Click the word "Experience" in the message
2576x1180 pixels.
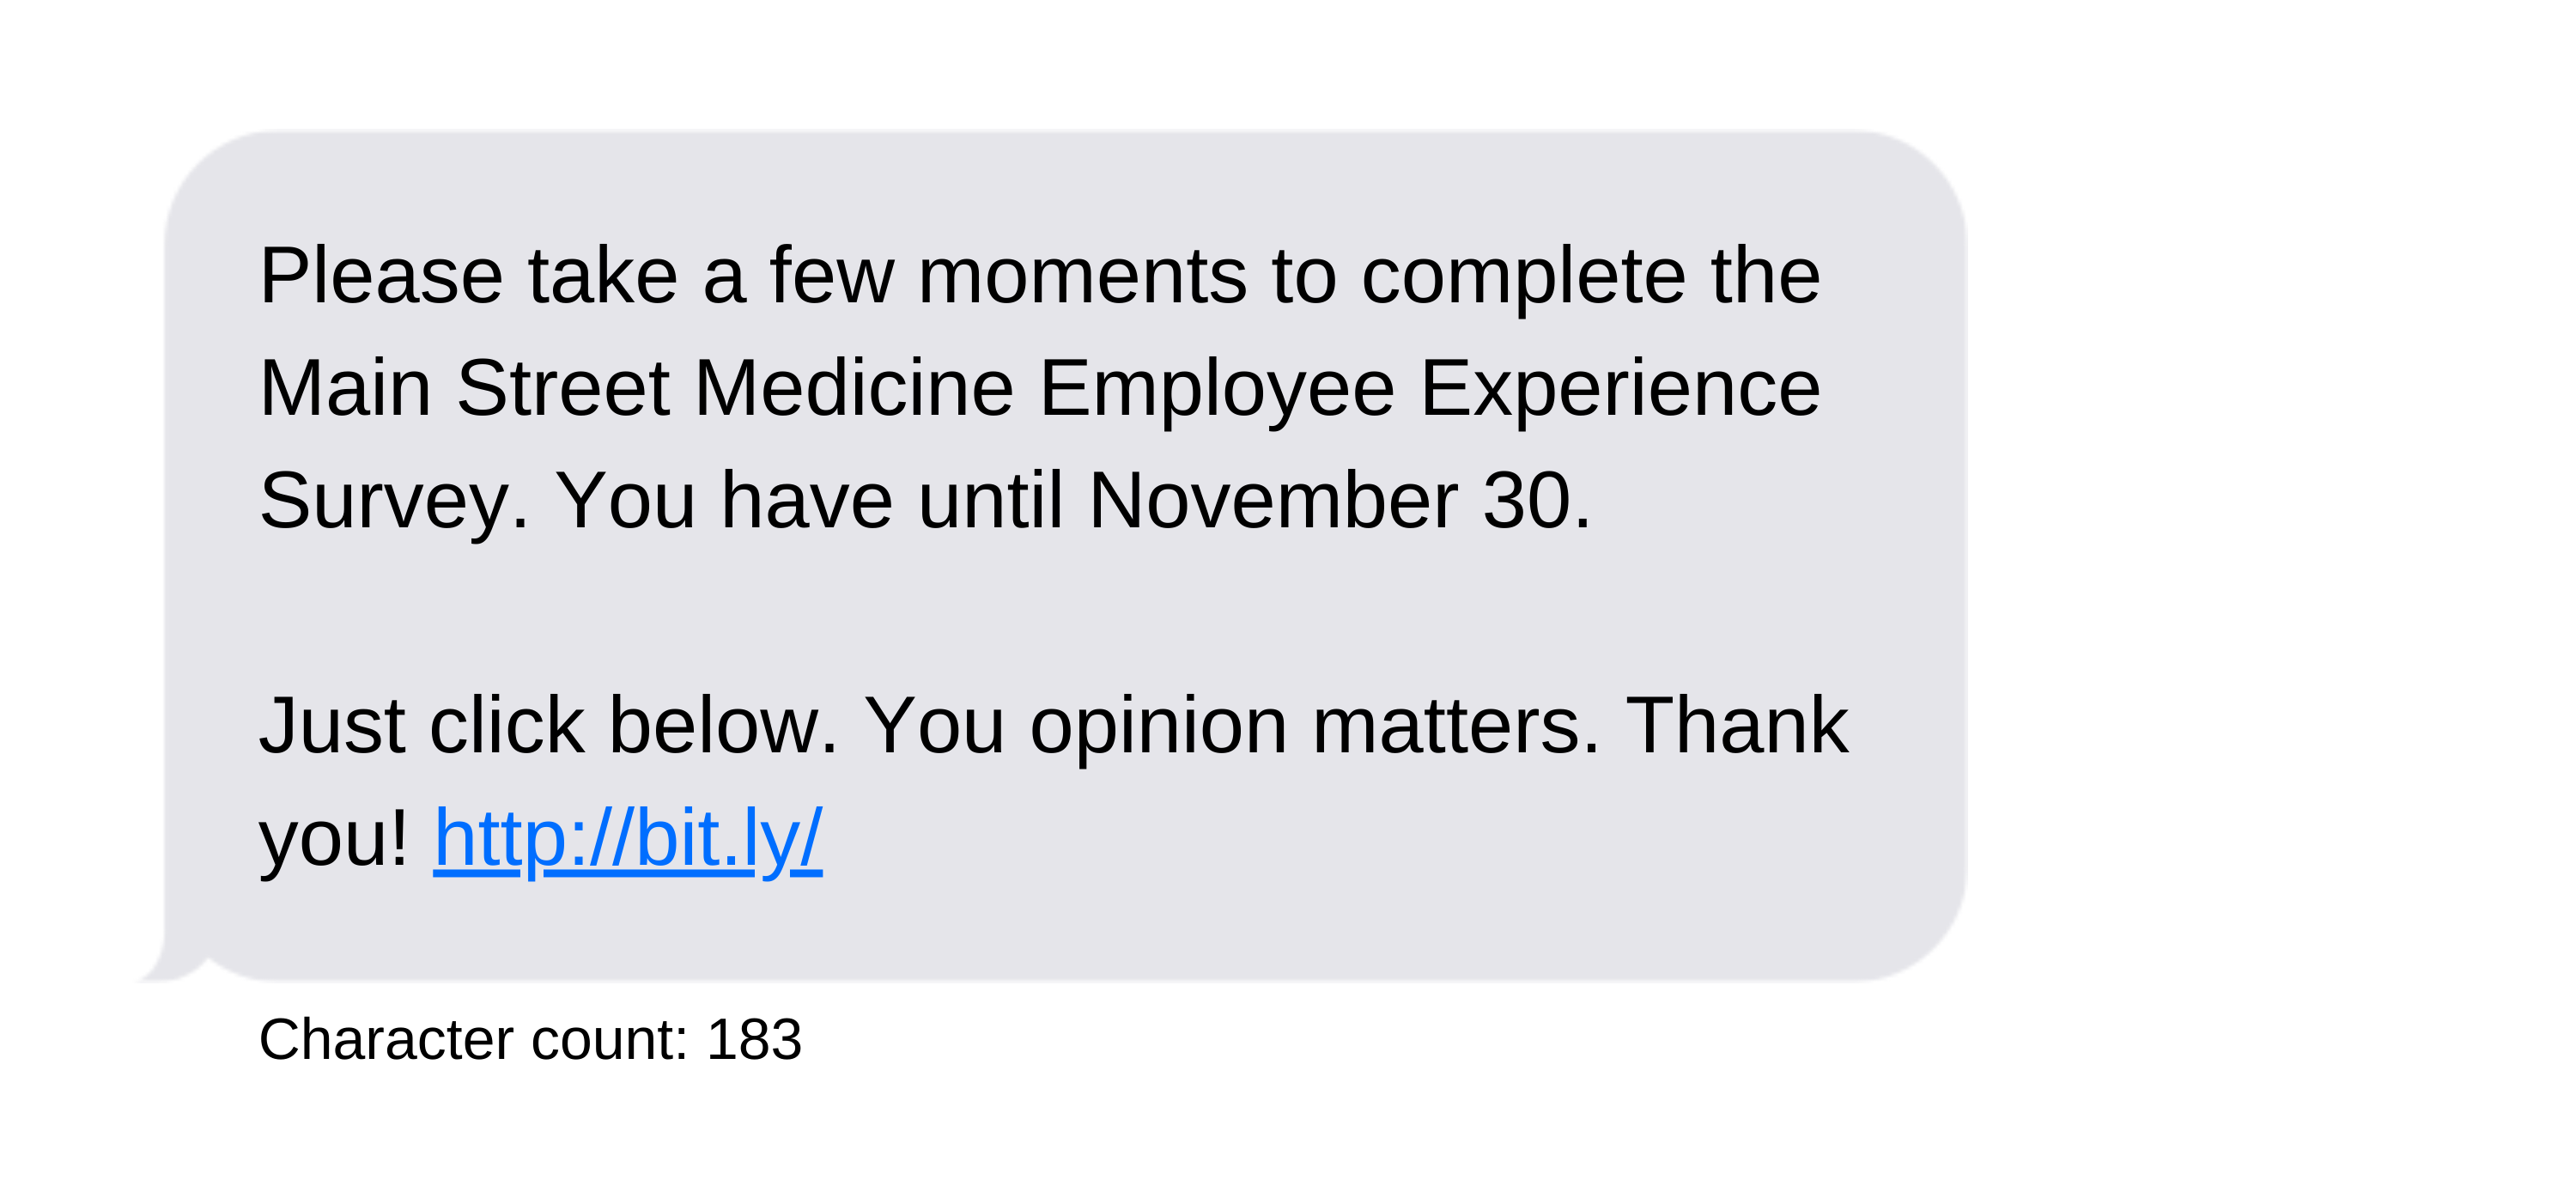pos(1620,391)
